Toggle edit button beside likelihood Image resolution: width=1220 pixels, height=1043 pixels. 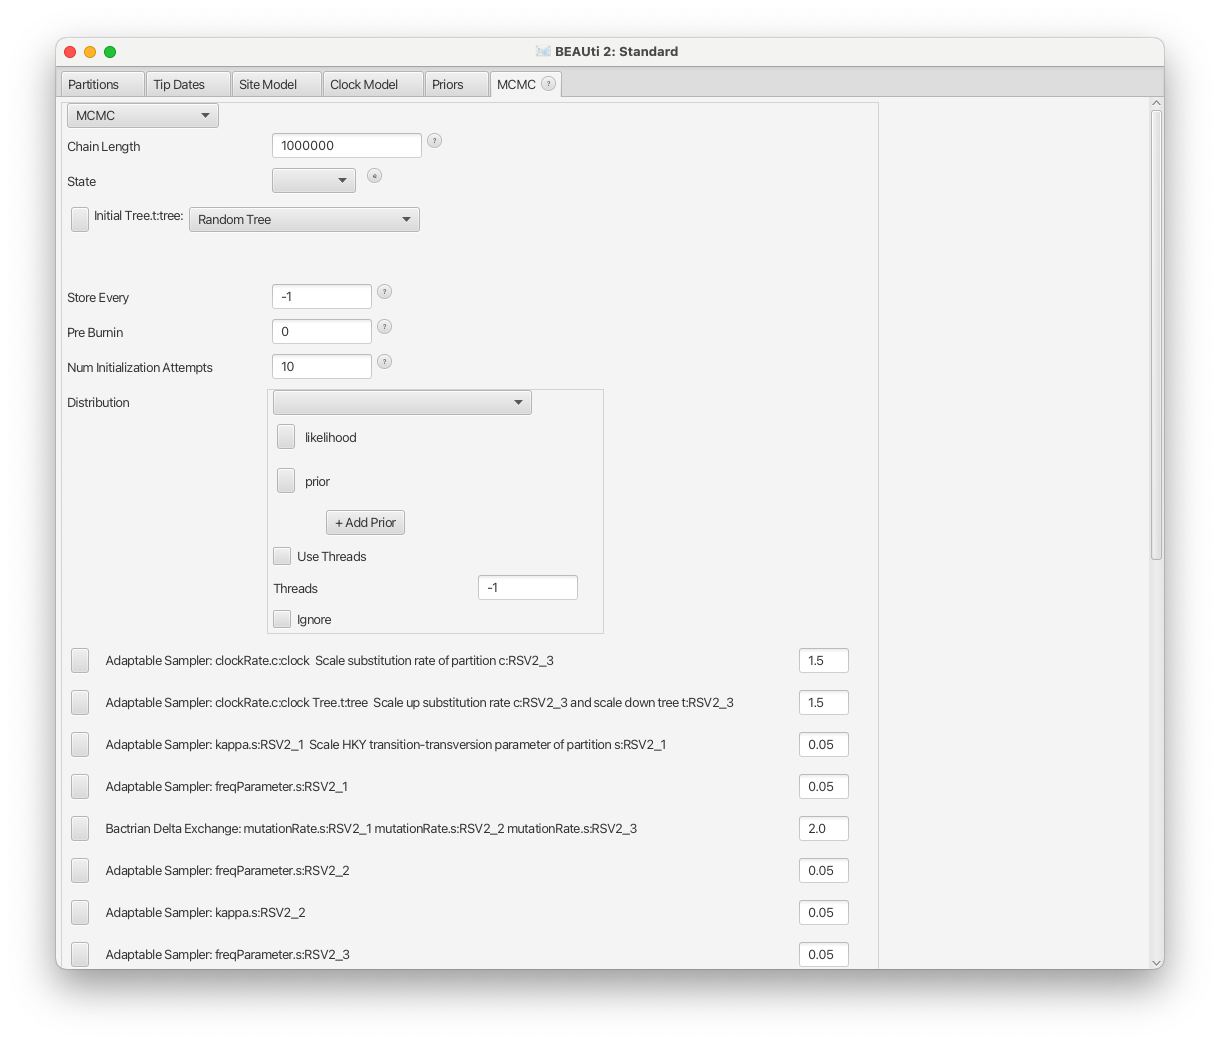(x=286, y=437)
